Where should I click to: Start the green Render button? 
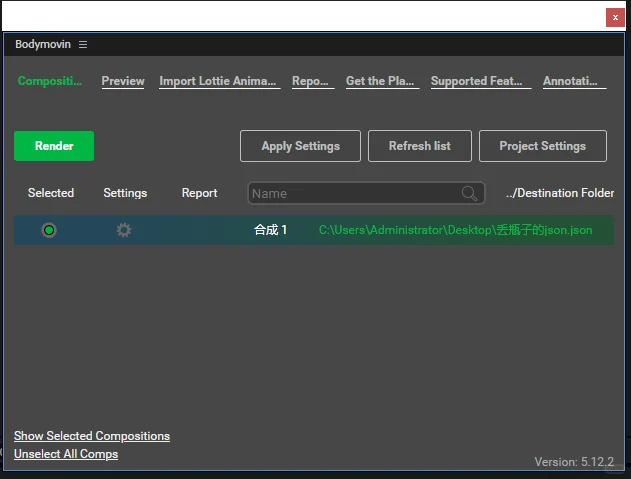[54, 146]
